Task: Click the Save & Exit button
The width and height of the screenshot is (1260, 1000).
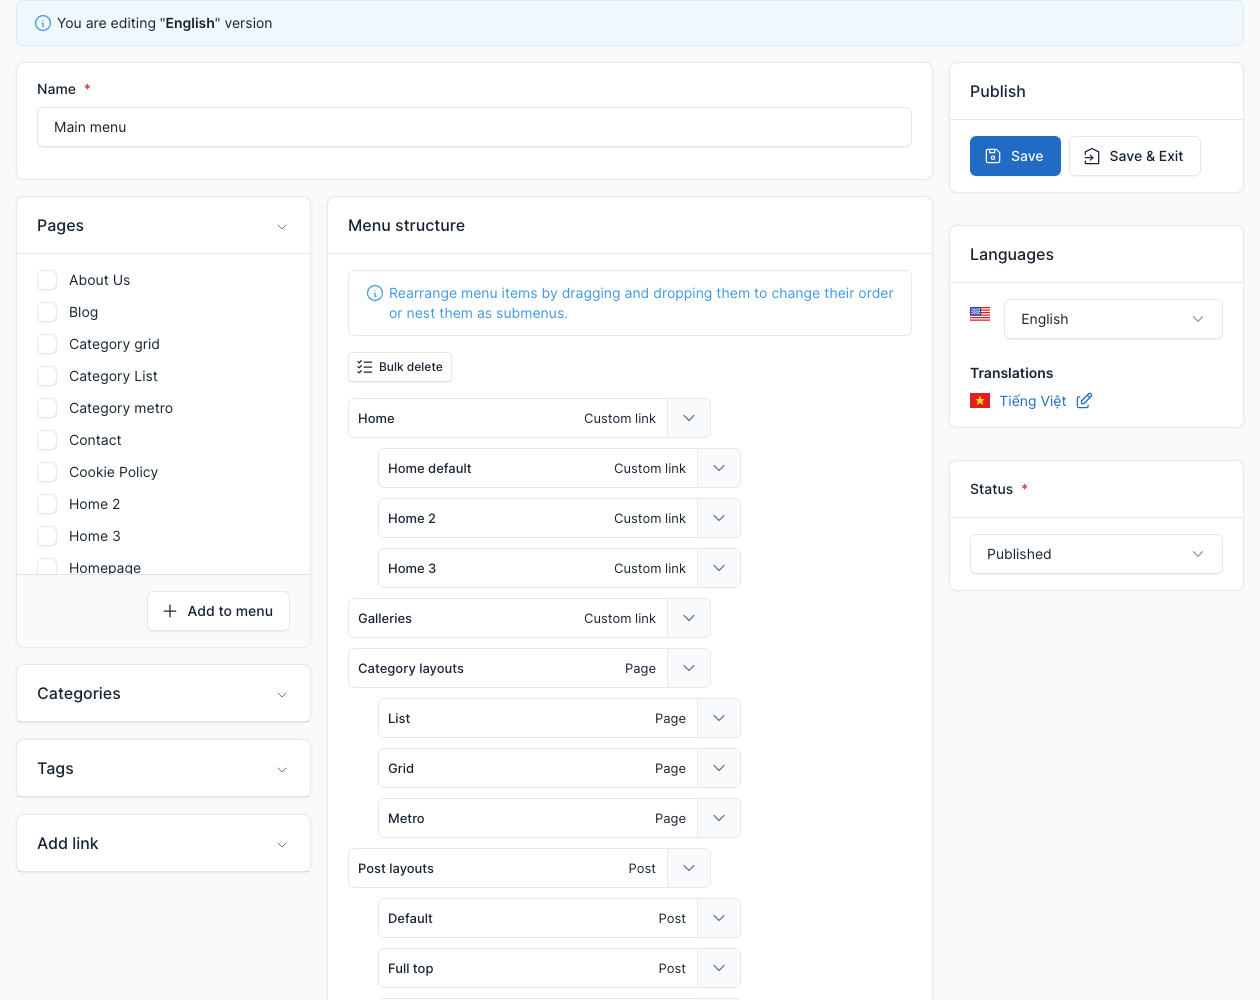Action: 1135,156
